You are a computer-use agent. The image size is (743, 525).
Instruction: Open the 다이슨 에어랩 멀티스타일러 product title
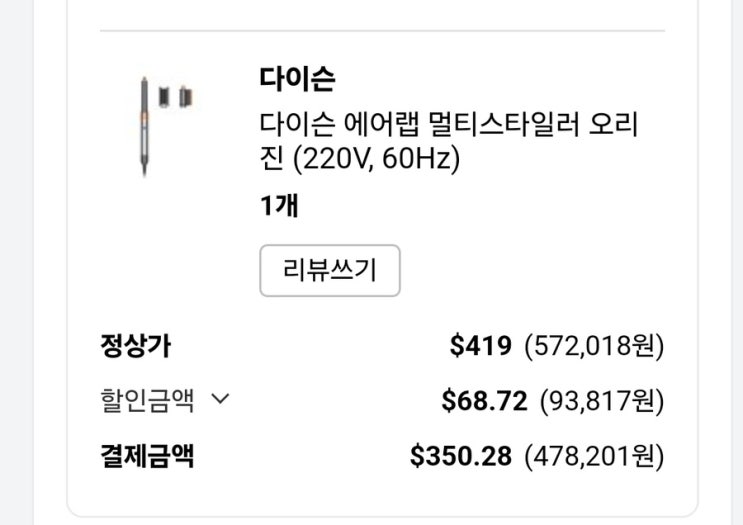pos(448,126)
